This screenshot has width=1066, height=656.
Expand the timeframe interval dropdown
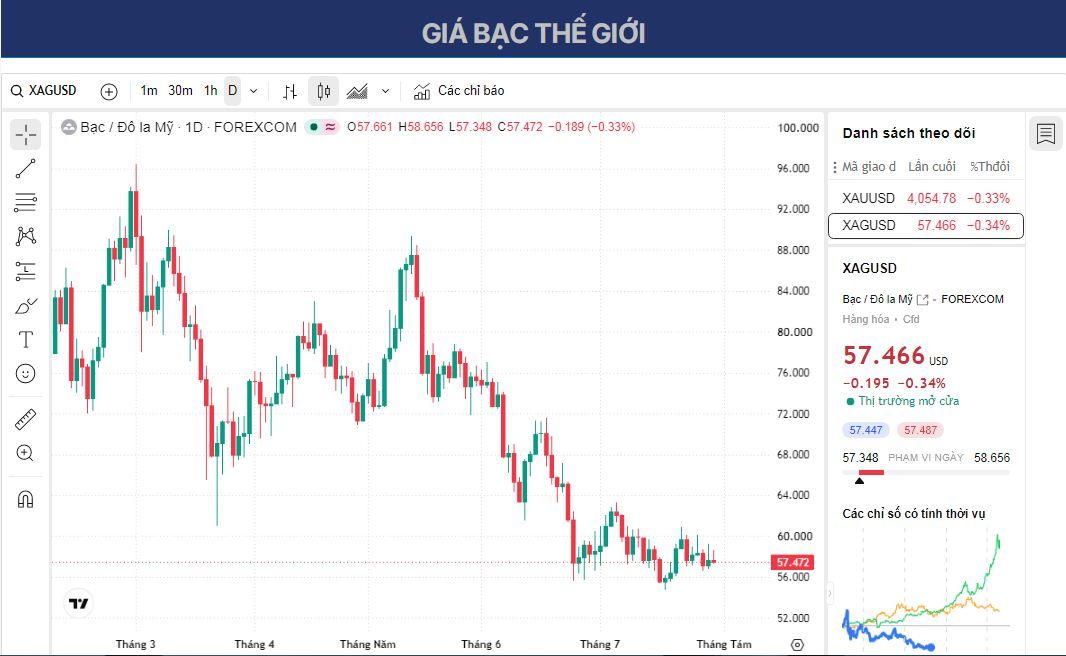coord(254,91)
